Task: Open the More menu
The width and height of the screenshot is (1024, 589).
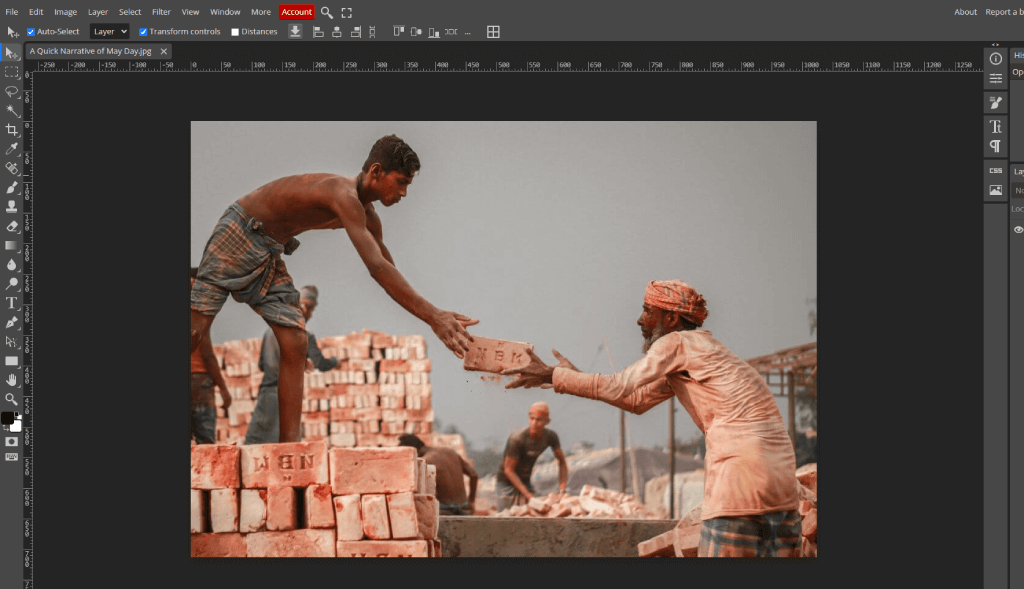Action: click(x=260, y=11)
